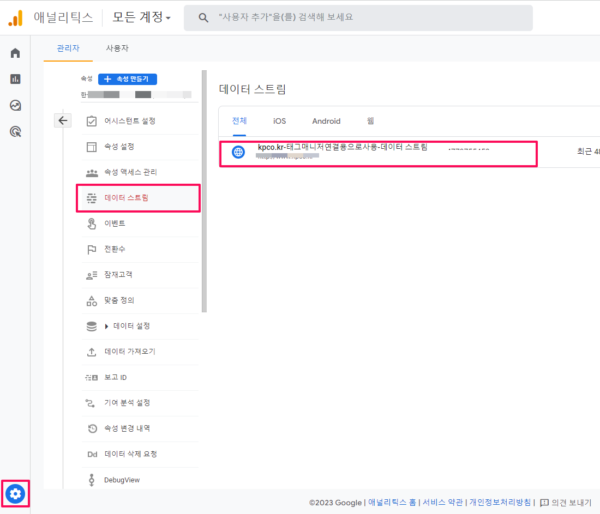Click the 의견 보내기 link
This screenshot has width=600, height=514.
(x=571, y=503)
